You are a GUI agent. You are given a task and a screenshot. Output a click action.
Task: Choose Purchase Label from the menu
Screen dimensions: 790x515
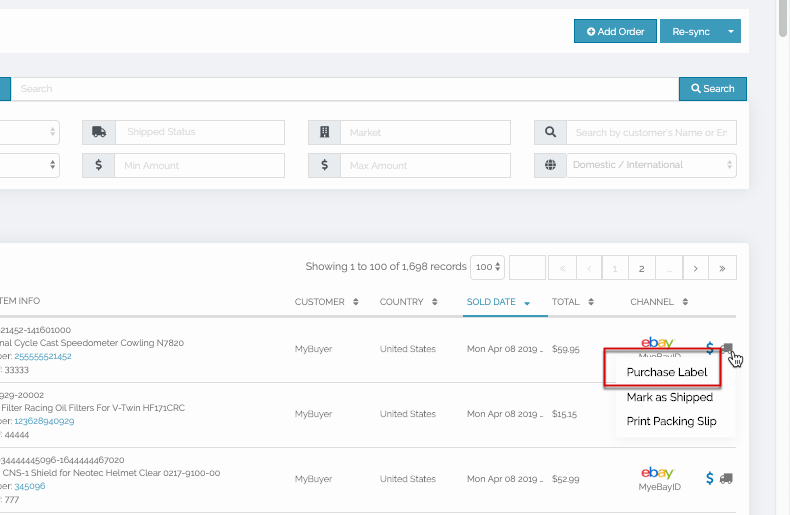point(667,372)
